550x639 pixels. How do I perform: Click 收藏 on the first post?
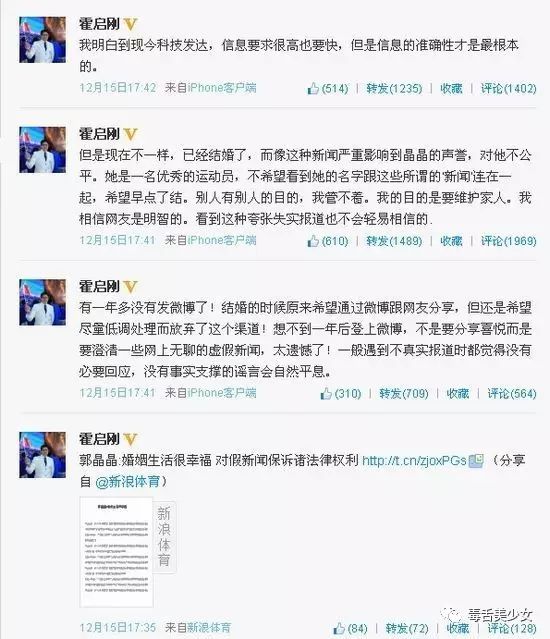point(451,88)
